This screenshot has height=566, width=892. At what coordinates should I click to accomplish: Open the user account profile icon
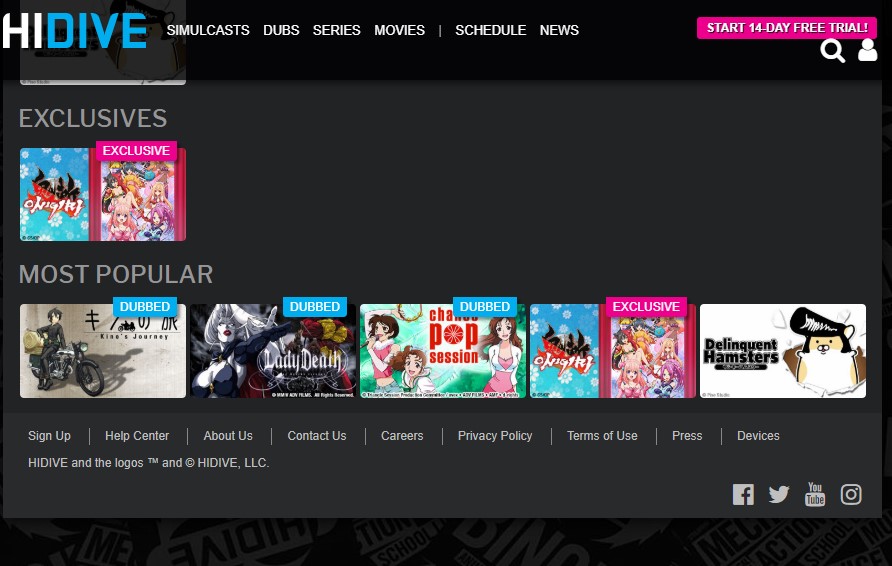click(x=868, y=50)
